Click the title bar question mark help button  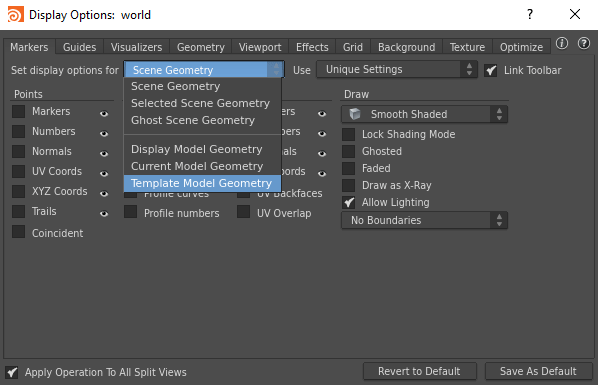(x=530, y=14)
